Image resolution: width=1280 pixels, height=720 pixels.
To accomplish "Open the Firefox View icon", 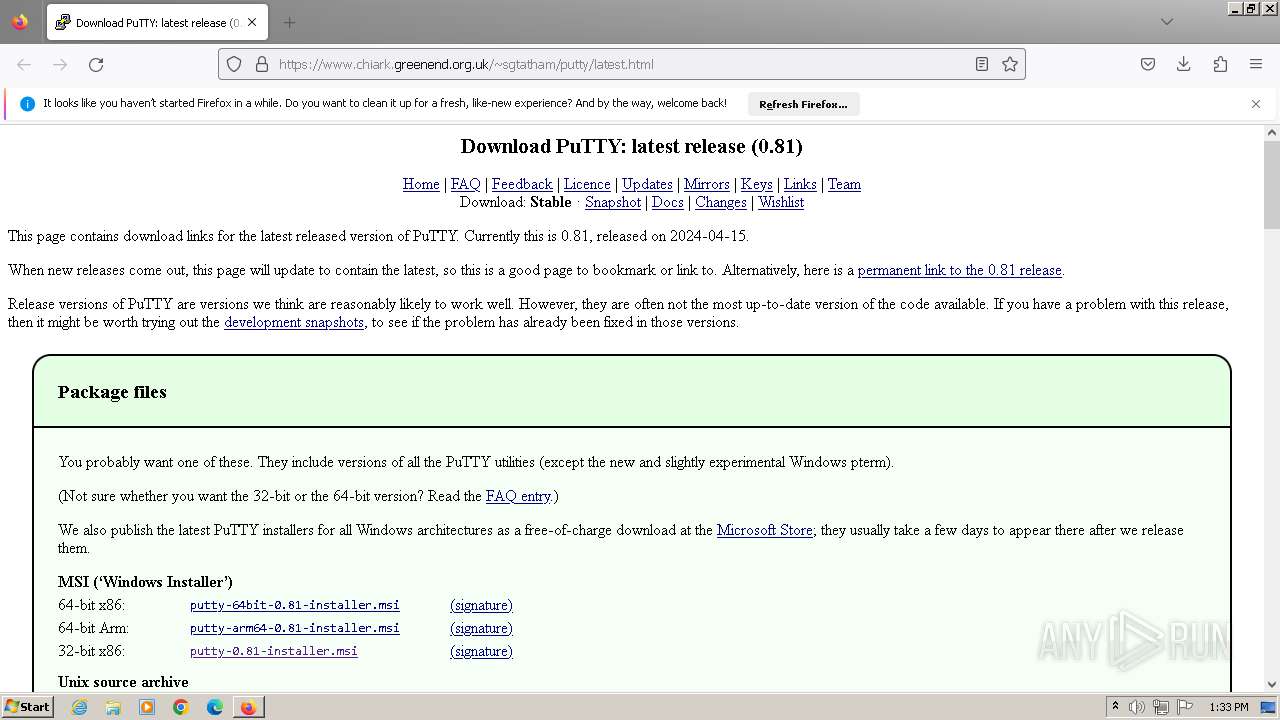I will [x=20, y=22].
